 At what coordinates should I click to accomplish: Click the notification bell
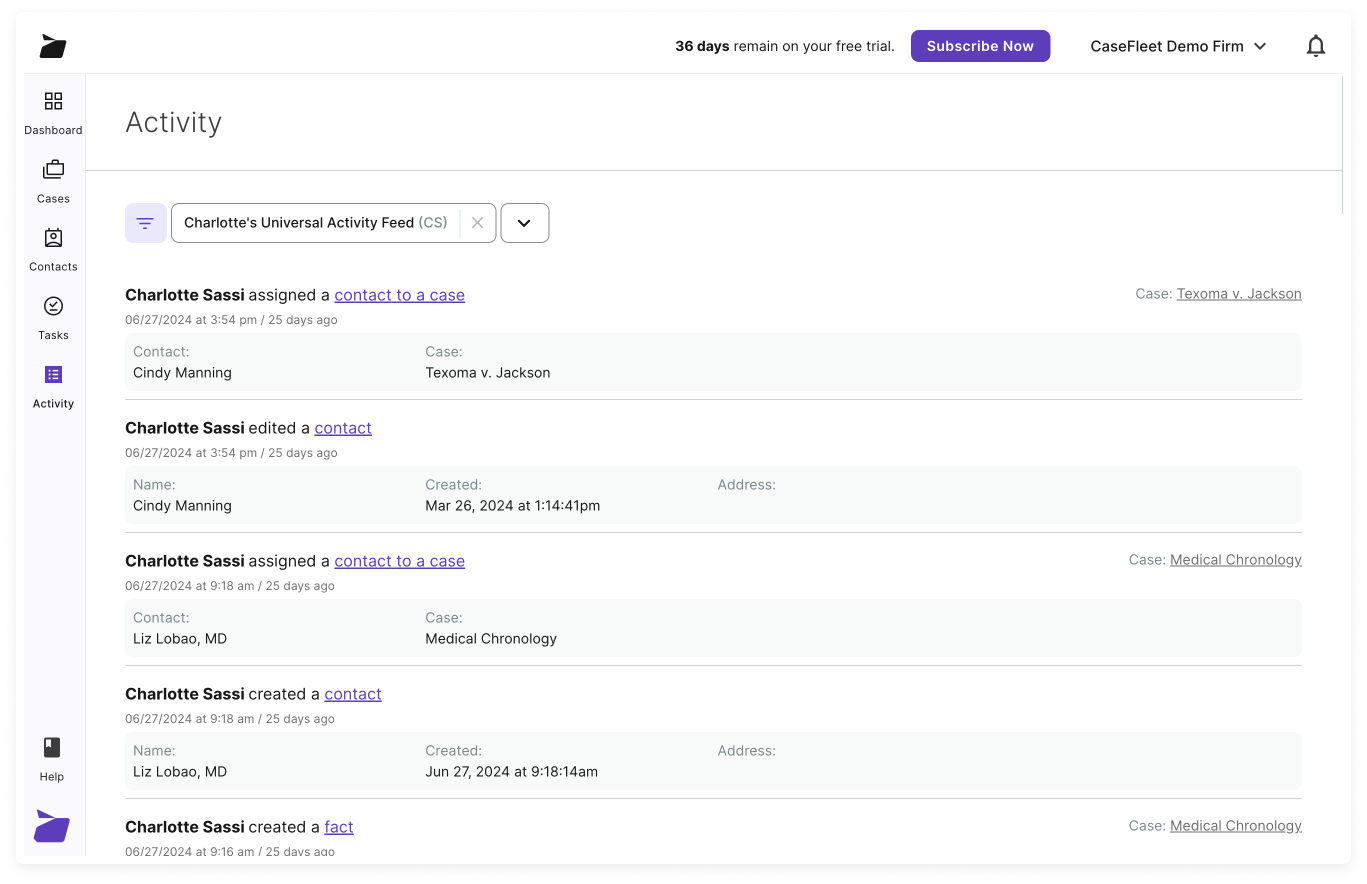[1316, 45]
